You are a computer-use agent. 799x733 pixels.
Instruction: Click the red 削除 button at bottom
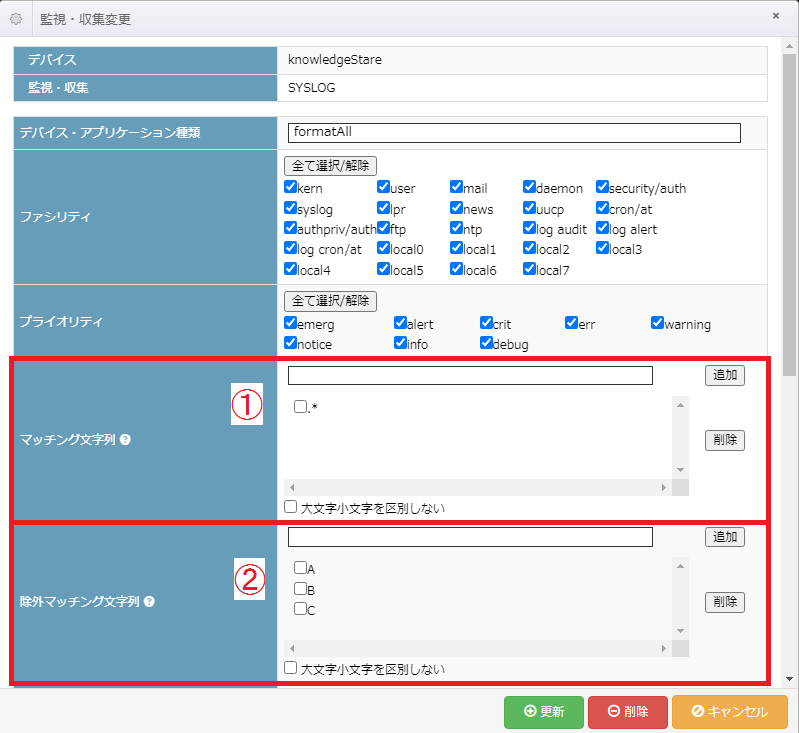click(x=628, y=712)
